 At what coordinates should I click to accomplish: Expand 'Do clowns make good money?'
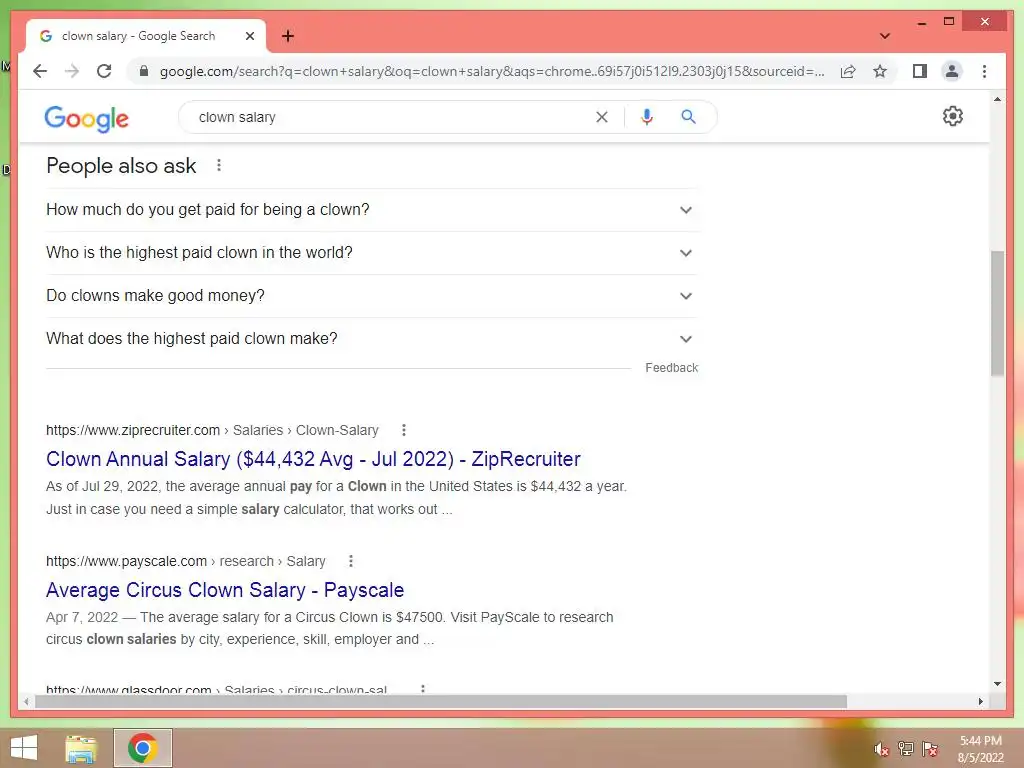[x=372, y=296]
